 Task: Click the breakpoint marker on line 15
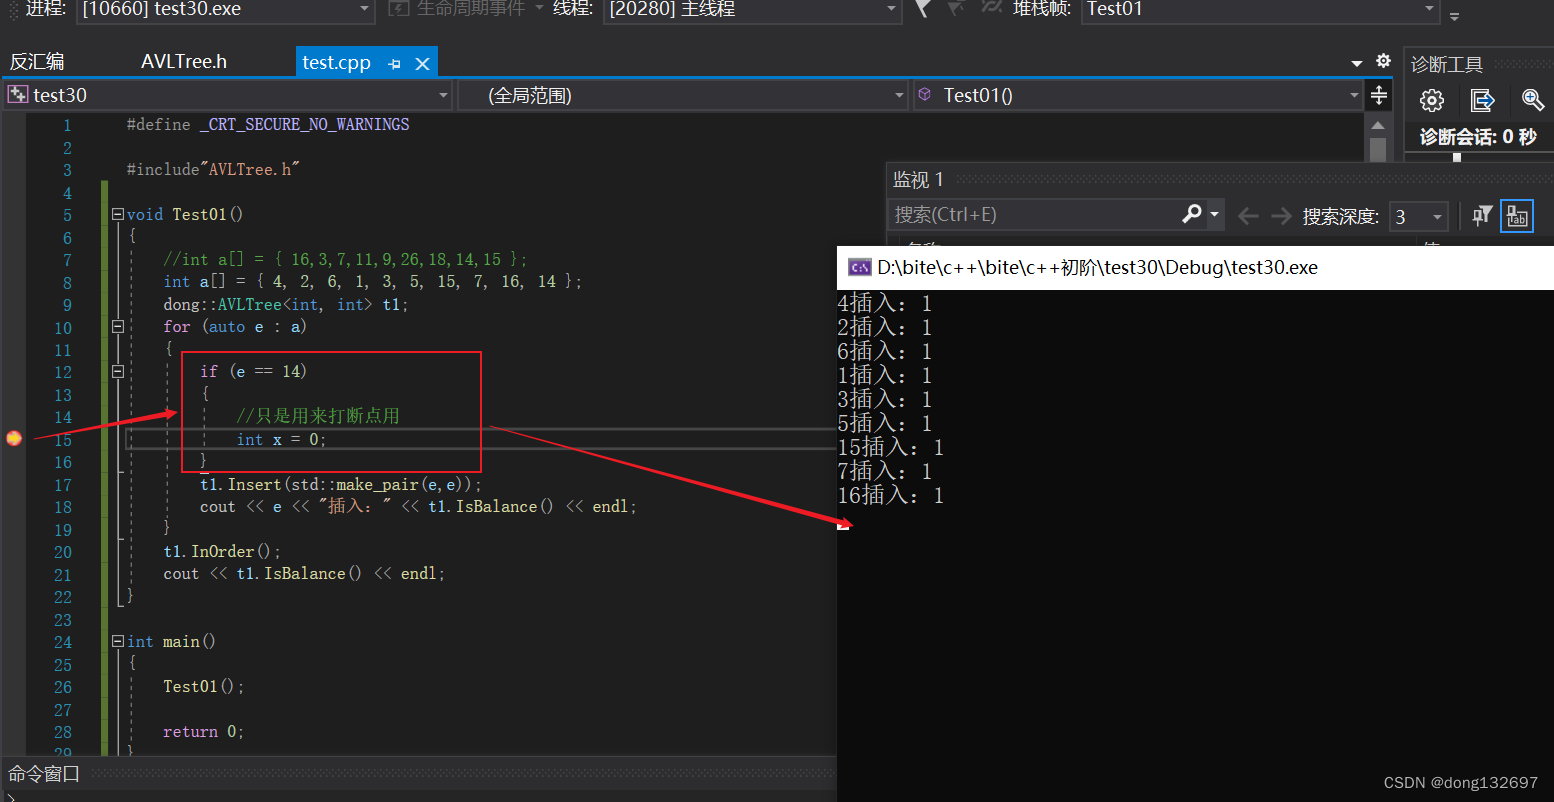pos(14,438)
